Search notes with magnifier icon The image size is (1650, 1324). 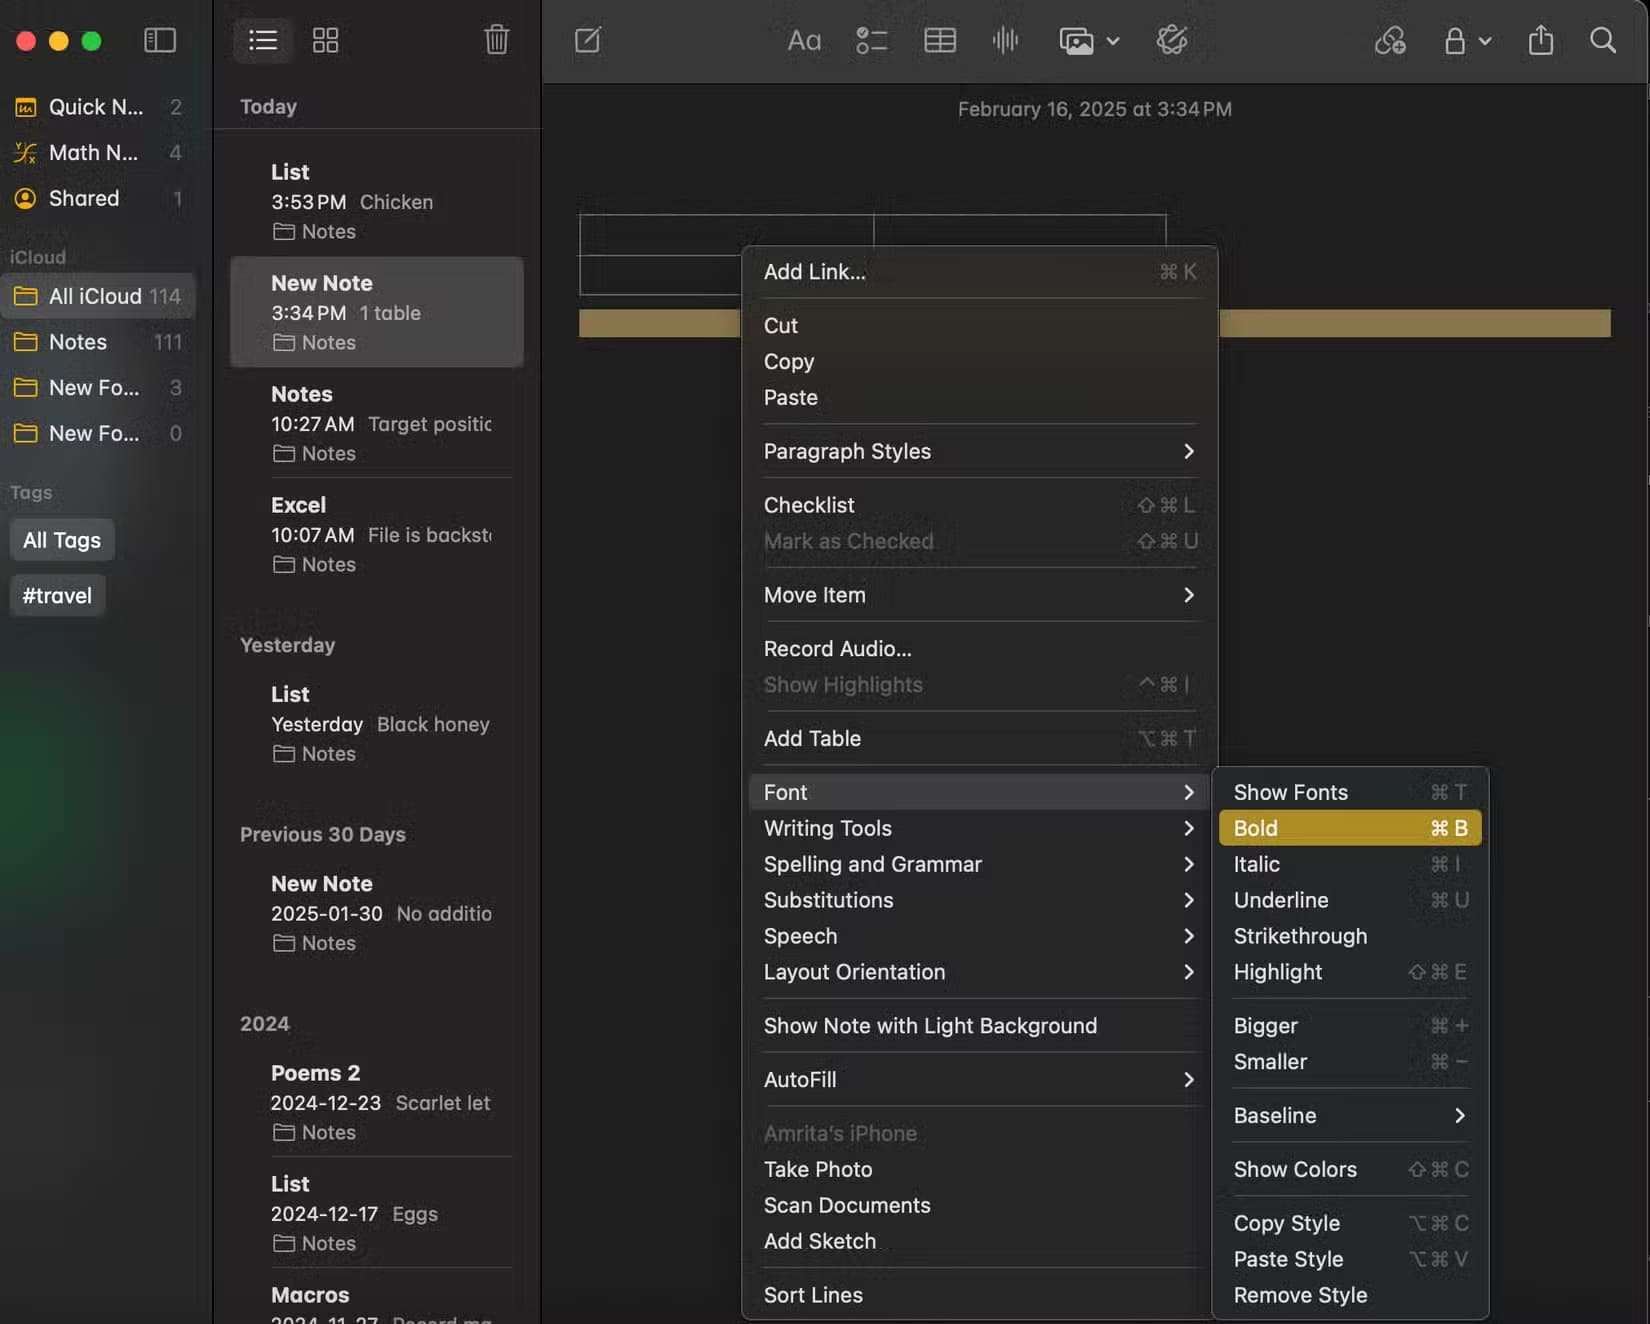[1603, 40]
